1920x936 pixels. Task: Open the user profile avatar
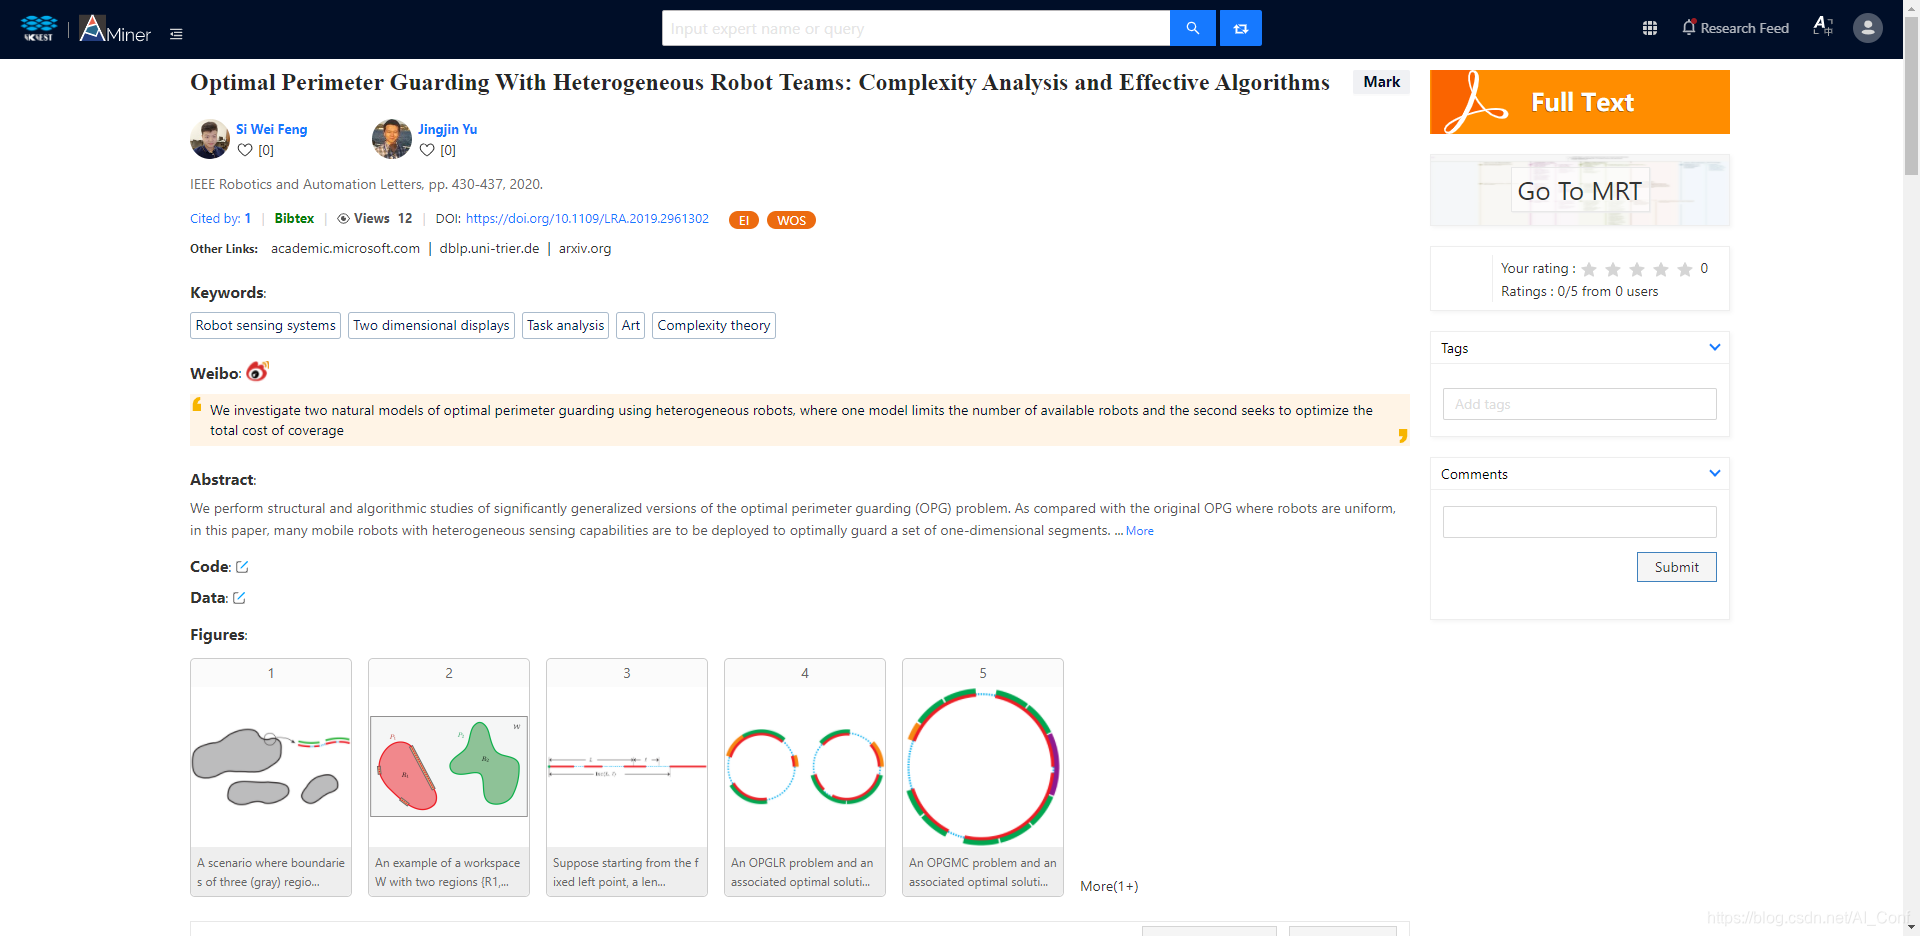[1867, 28]
